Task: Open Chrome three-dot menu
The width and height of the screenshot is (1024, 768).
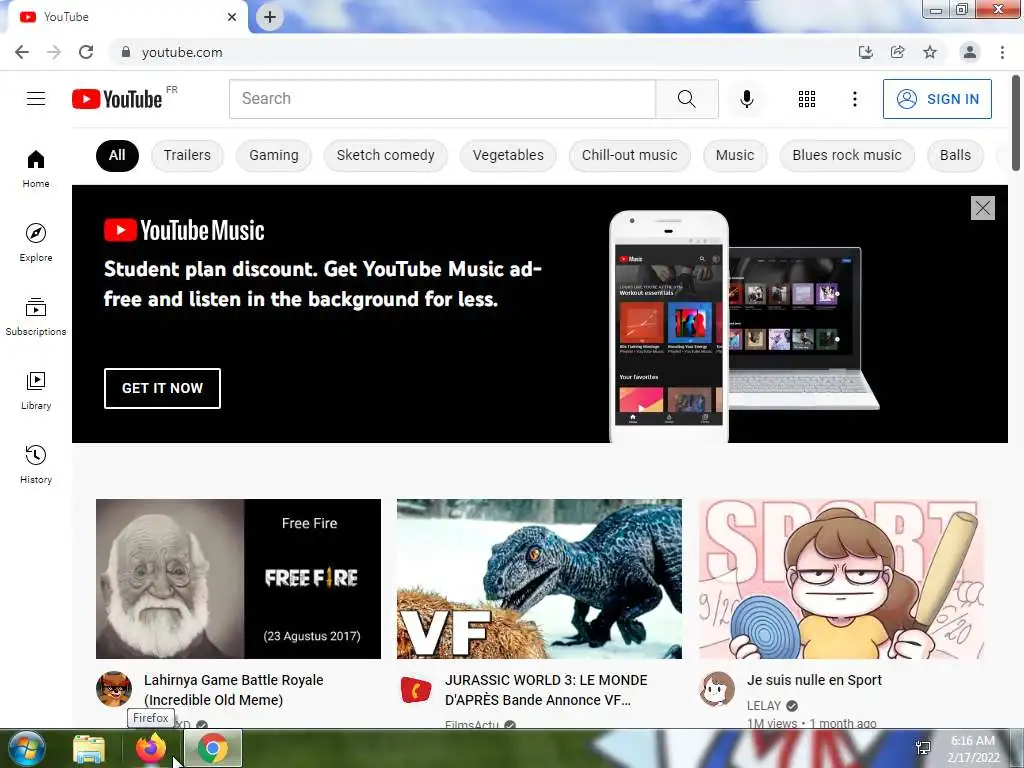Action: [x=1002, y=52]
